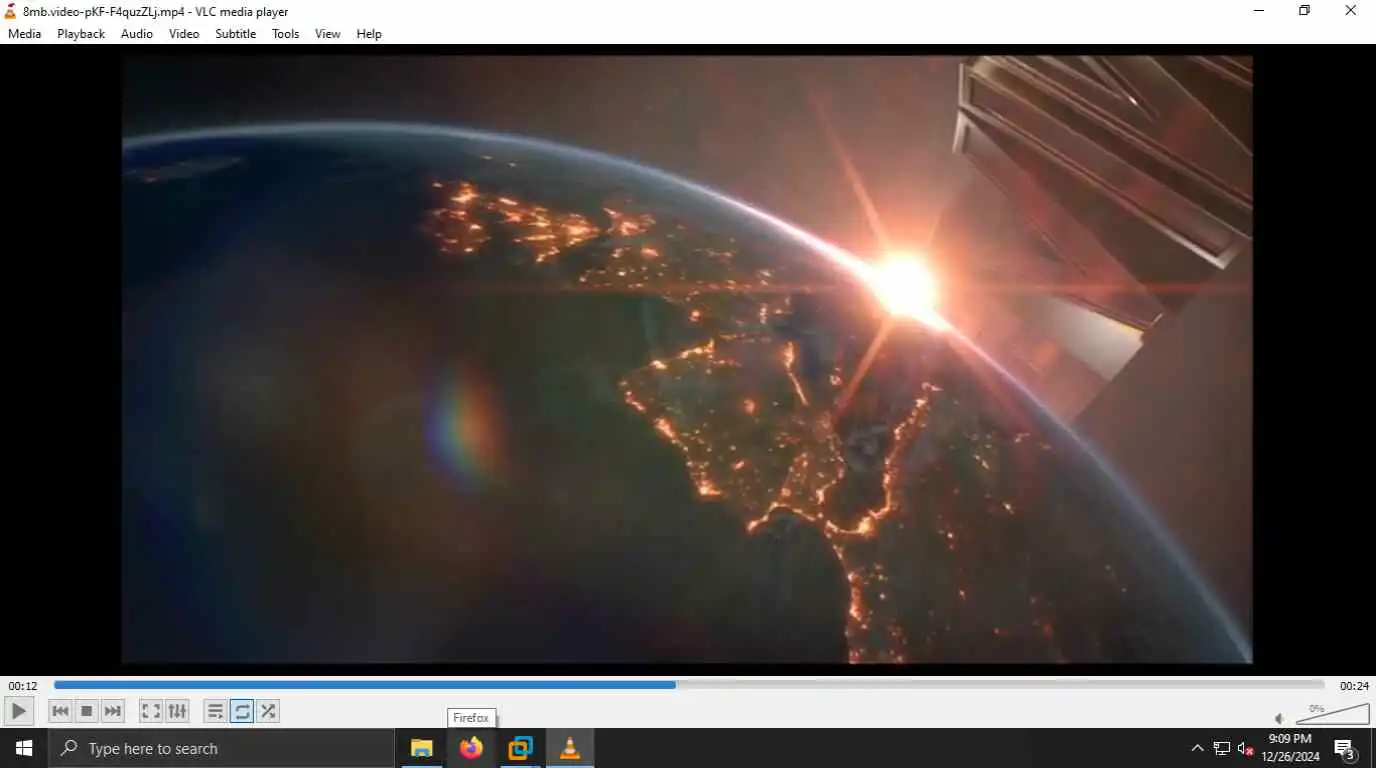1376x768 pixels.
Task: Restore down the VLC window
Action: pos(1304,11)
